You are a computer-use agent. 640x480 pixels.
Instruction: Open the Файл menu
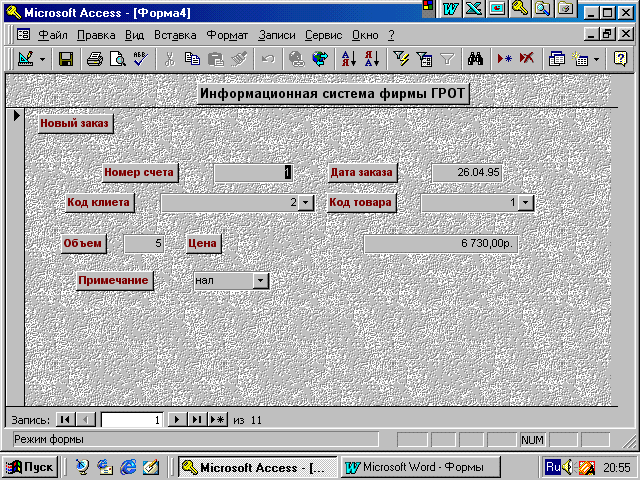coord(53,35)
